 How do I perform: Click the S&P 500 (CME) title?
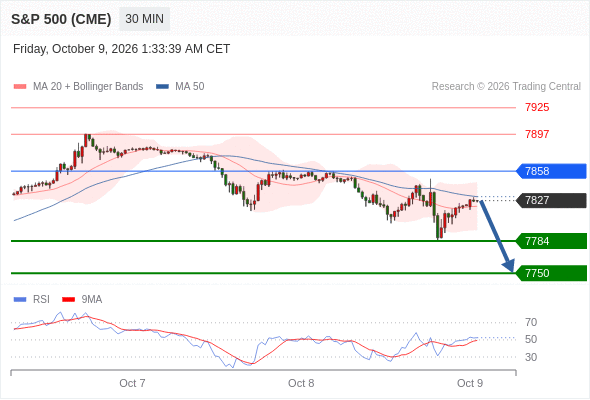61,19
